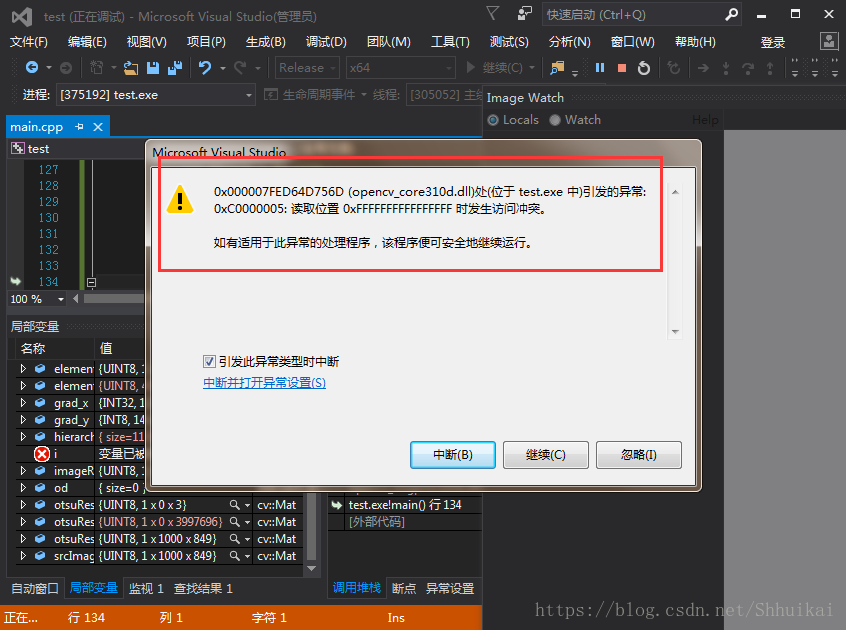Select the Locals radio button in Image Watch
This screenshot has height=630, width=846.
tap(493, 120)
